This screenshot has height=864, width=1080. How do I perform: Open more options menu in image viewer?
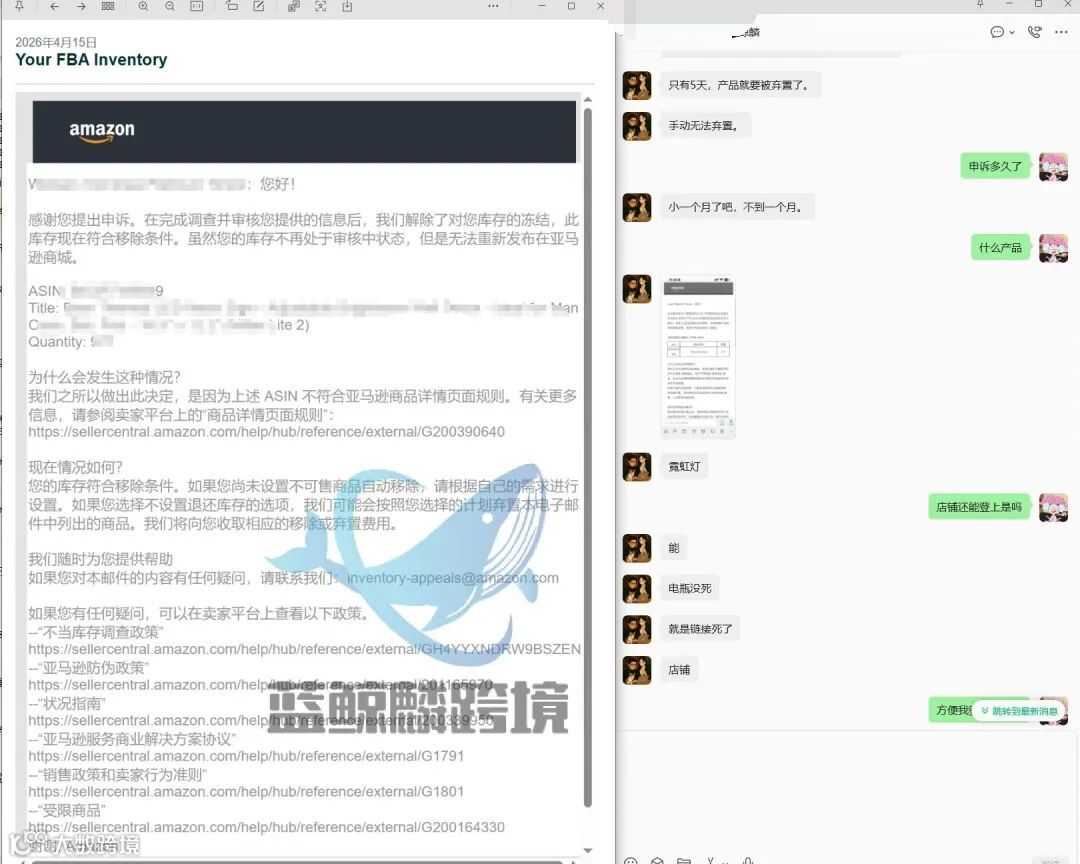493,6
